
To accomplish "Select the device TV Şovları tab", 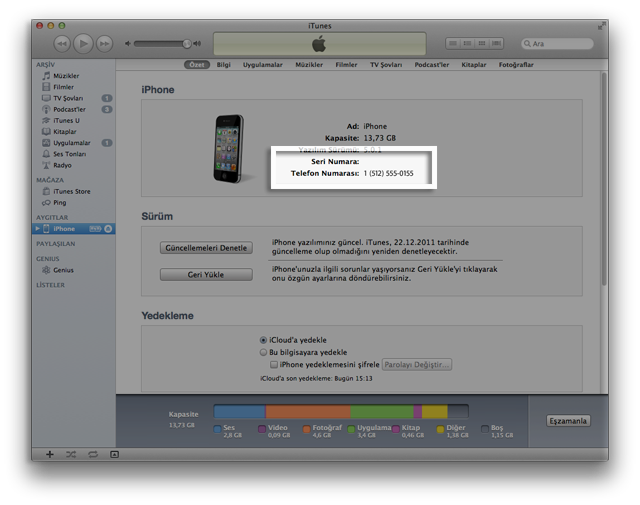I will pos(386,65).
